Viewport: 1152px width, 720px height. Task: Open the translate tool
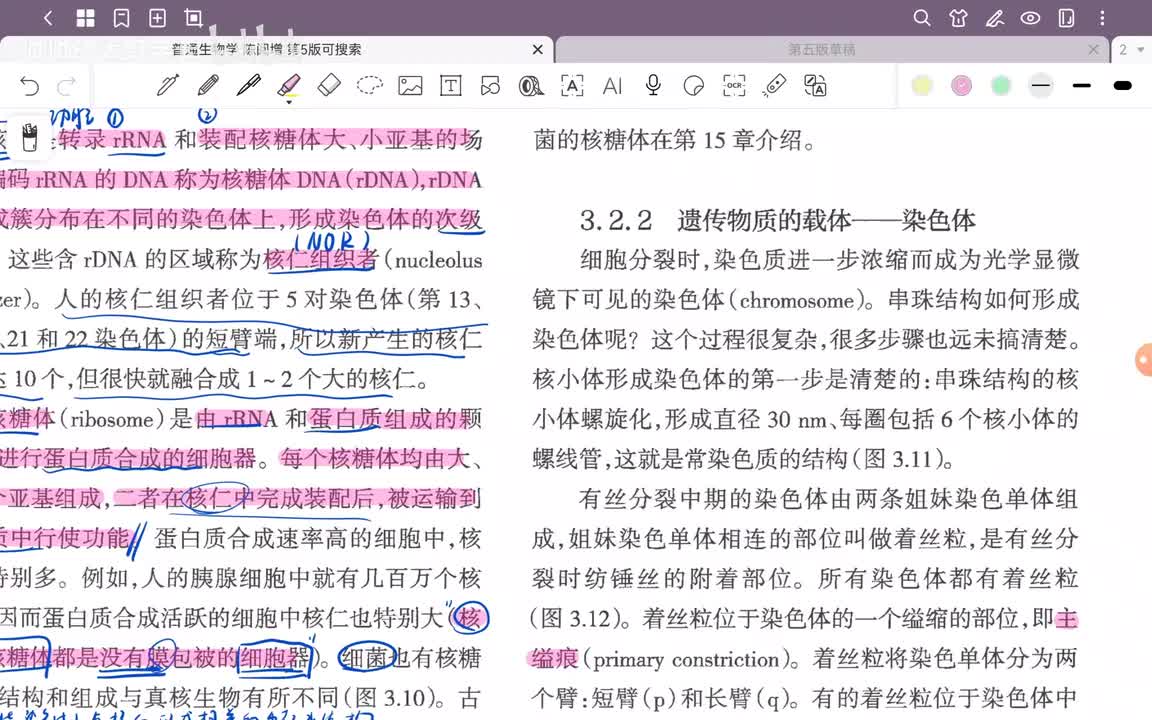pos(815,86)
